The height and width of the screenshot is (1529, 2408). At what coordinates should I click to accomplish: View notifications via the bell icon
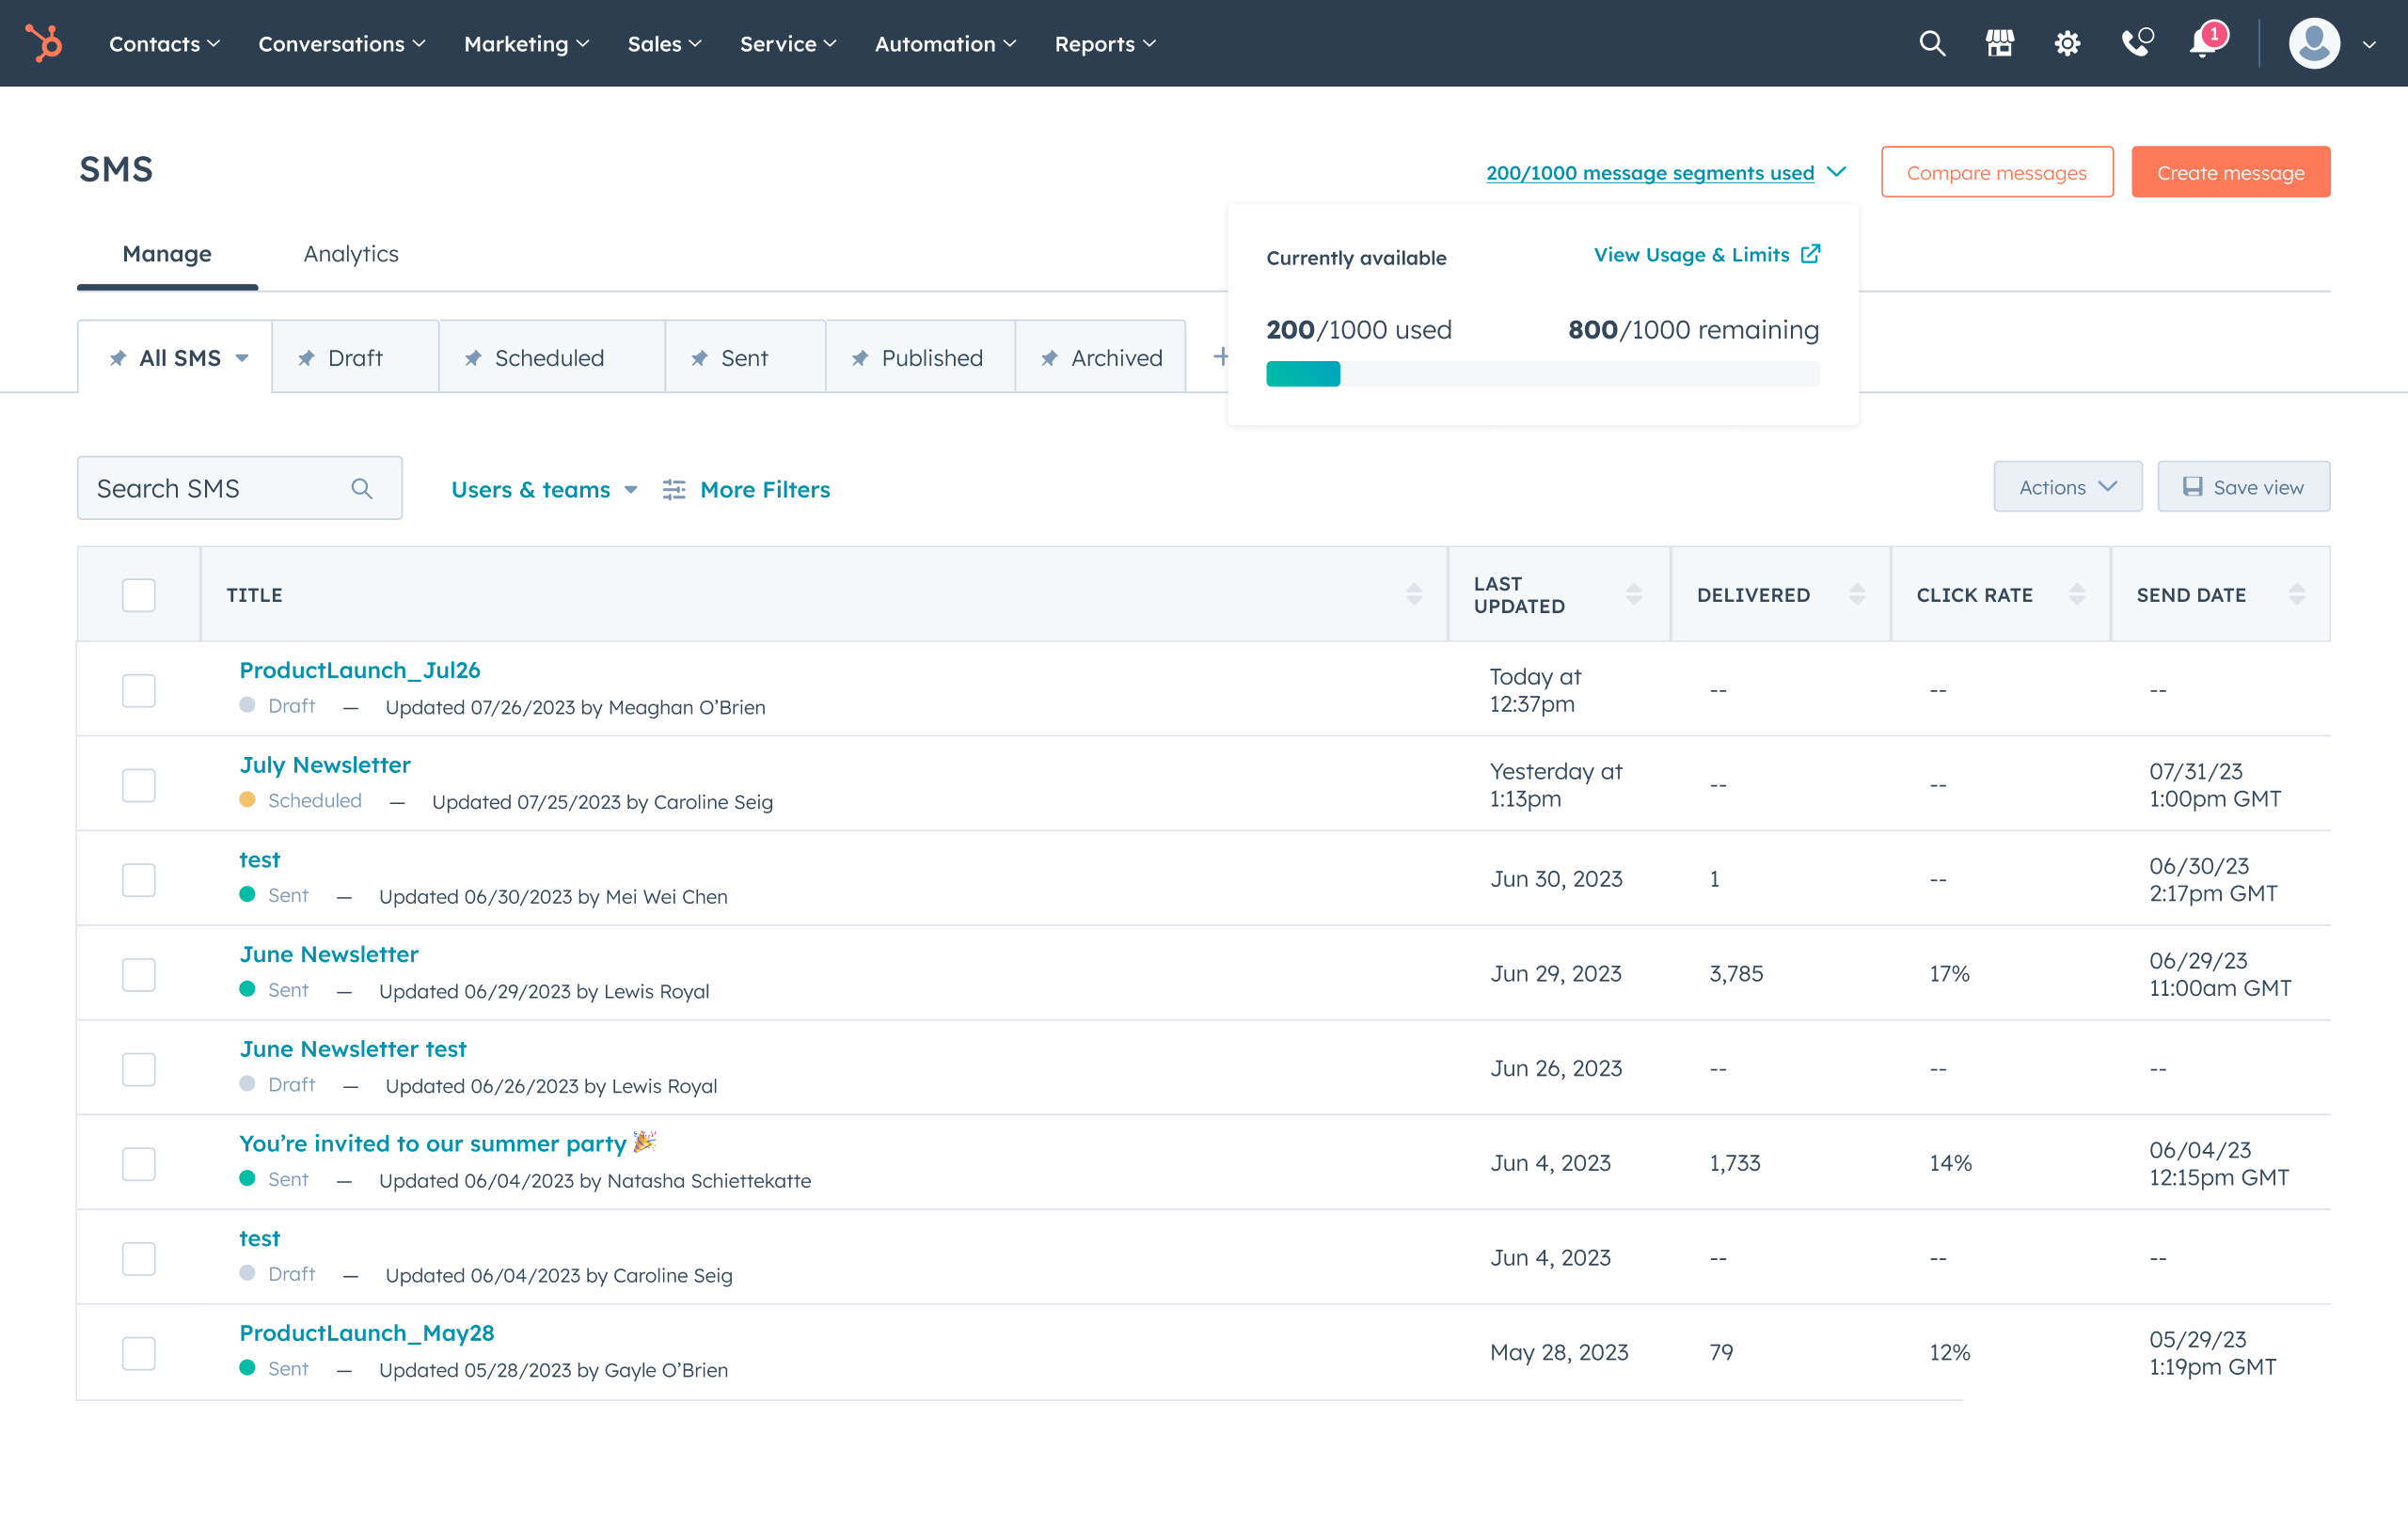point(2203,43)
